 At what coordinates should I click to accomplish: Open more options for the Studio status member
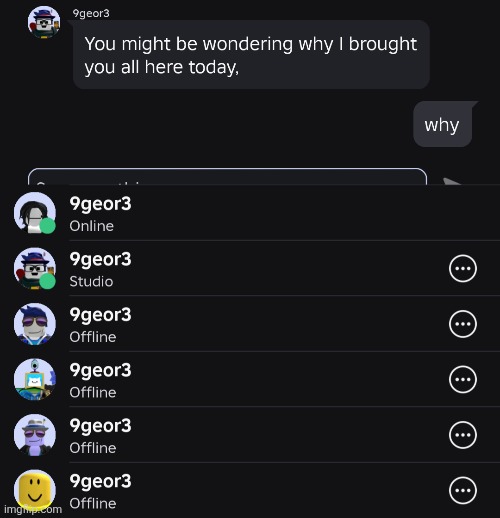tap(463, 268)
